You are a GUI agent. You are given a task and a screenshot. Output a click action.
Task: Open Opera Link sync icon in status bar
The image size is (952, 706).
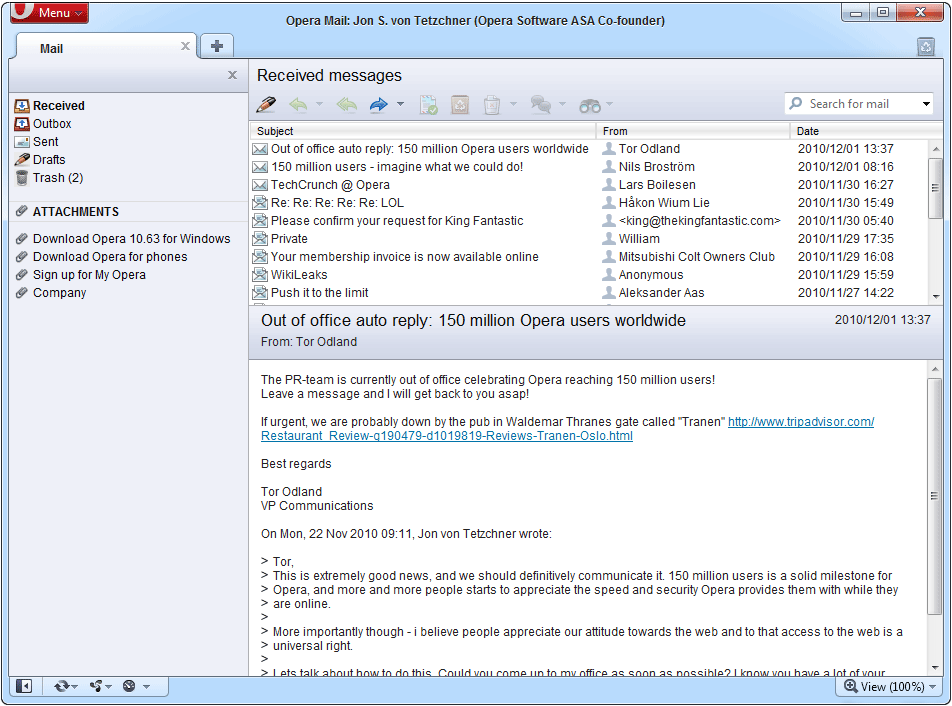(62, 686)
